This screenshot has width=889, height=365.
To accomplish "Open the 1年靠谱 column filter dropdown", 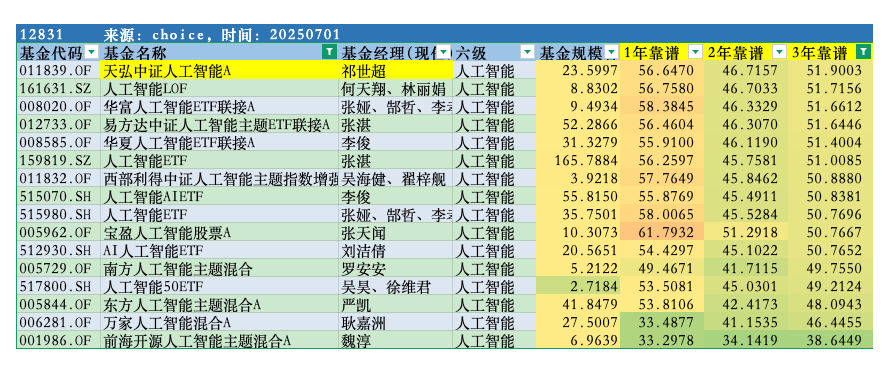I will (x=695, y=53).
